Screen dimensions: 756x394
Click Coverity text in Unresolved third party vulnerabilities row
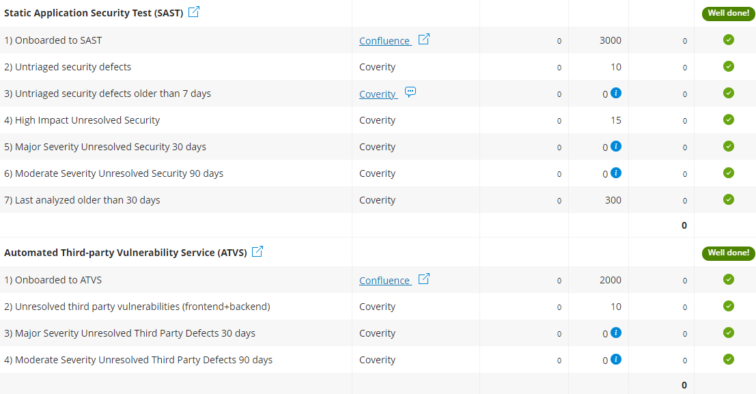(x=377, y=307)
